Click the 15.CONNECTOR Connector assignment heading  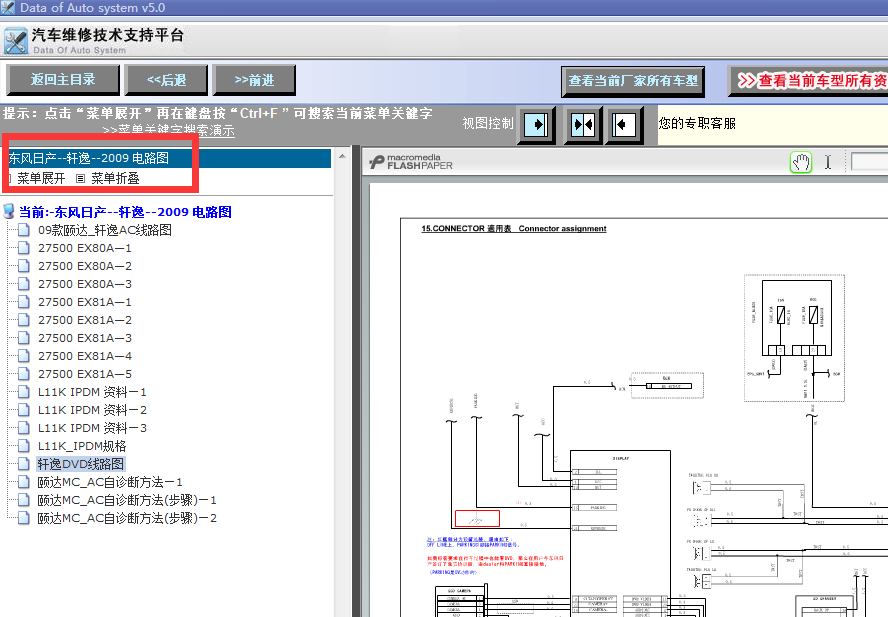point(514,229)
